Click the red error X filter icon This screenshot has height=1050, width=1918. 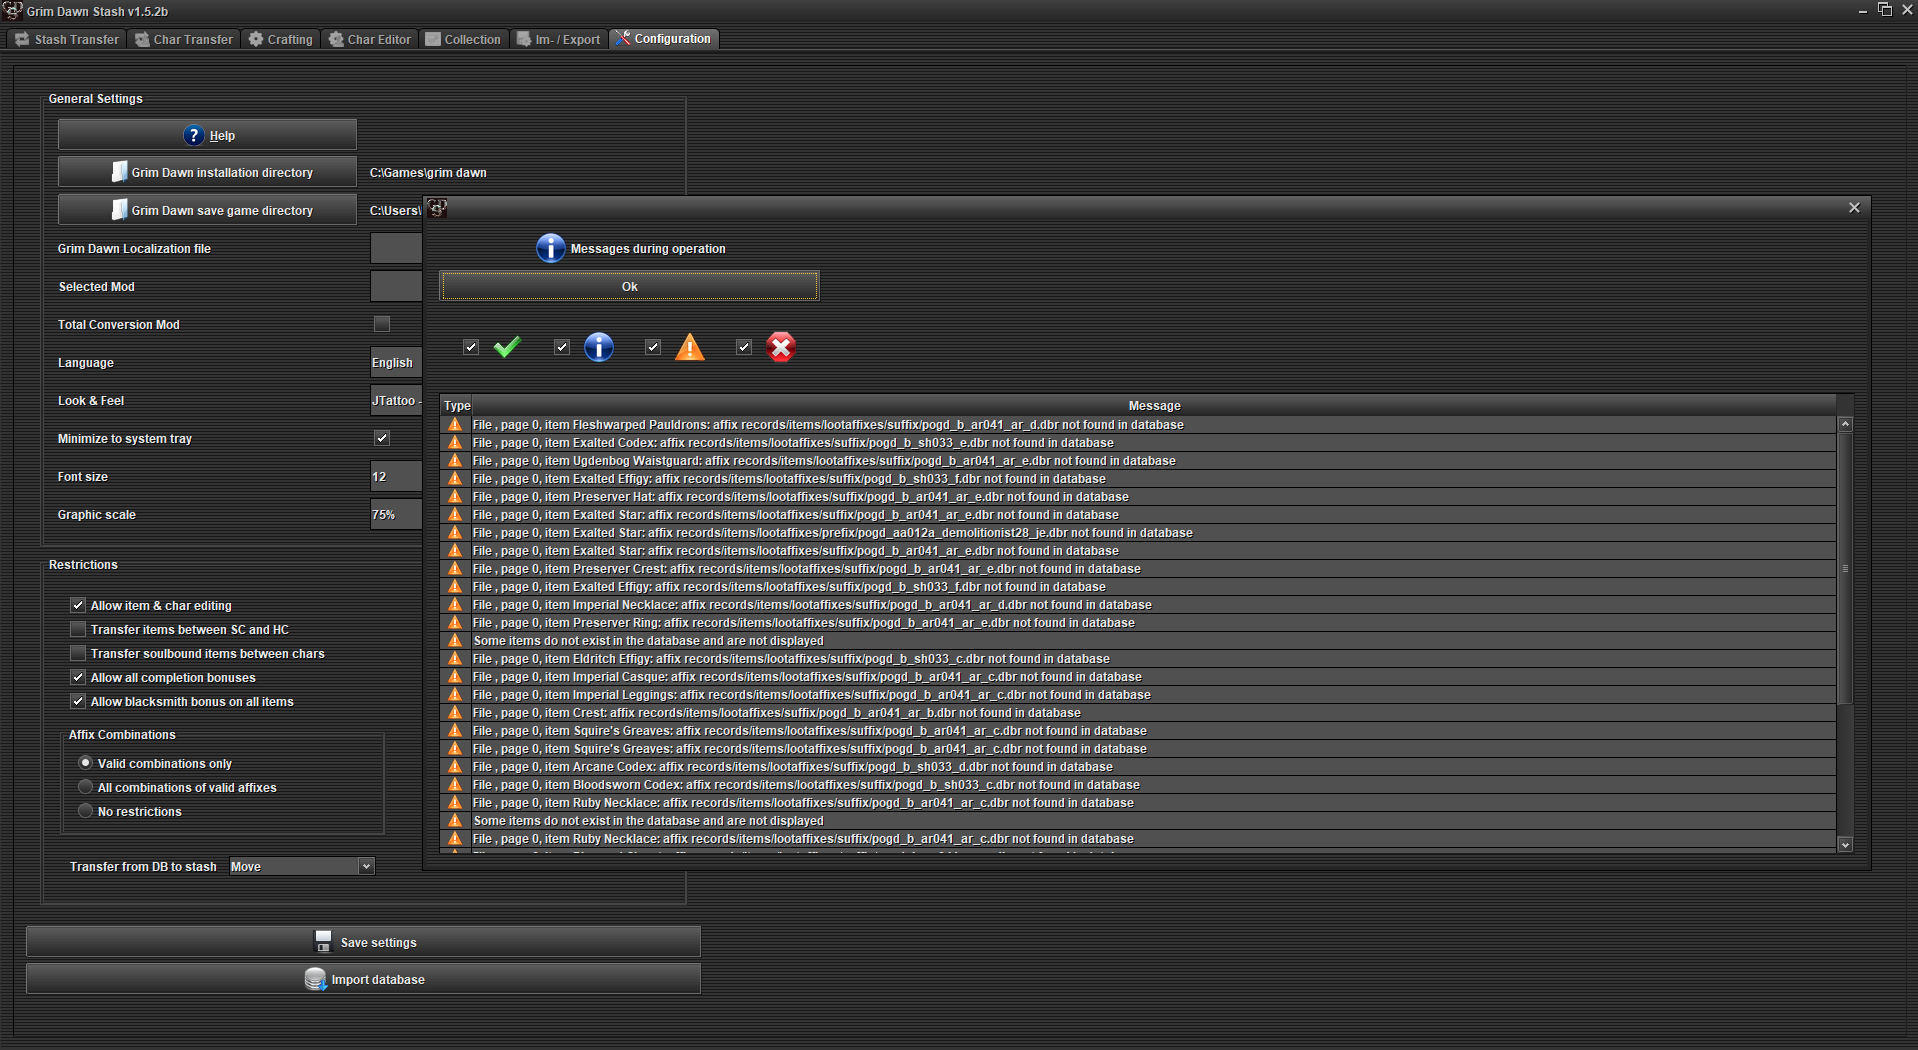(x=780, y=347)
